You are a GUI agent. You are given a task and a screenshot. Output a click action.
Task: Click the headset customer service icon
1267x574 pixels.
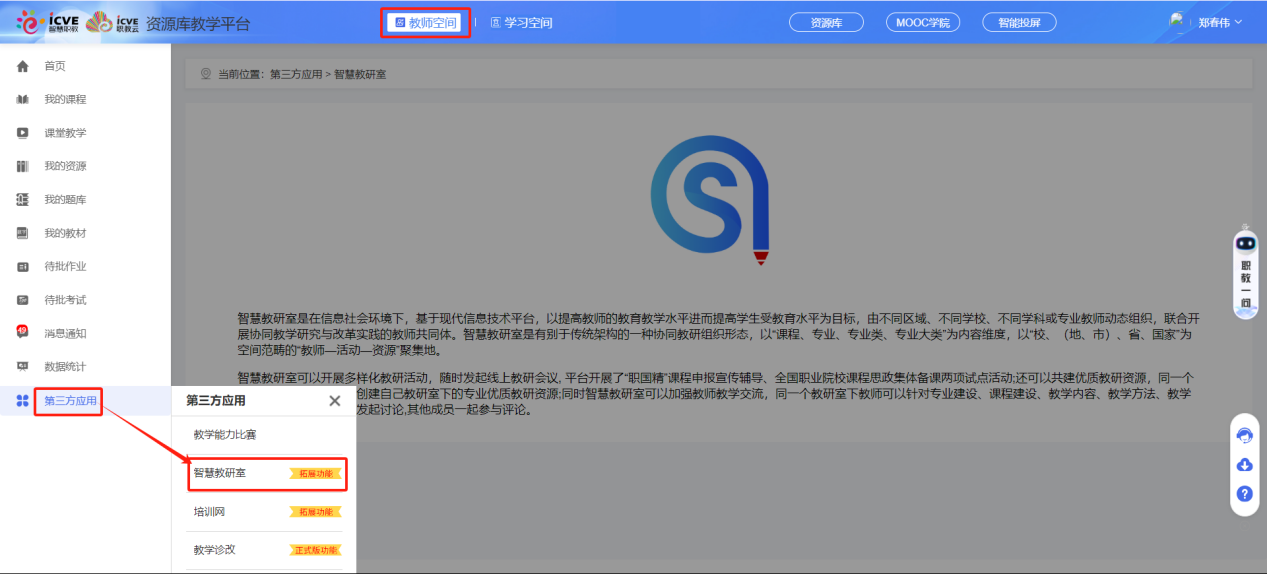tap(1245, 435)
